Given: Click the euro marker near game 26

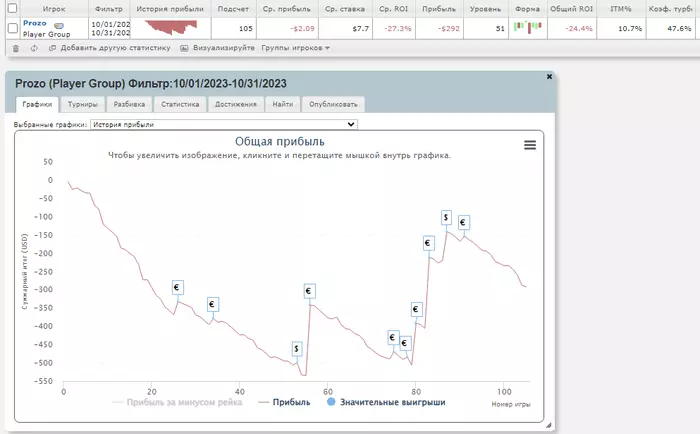Looking at the screenshot, I should coord(177,288).
